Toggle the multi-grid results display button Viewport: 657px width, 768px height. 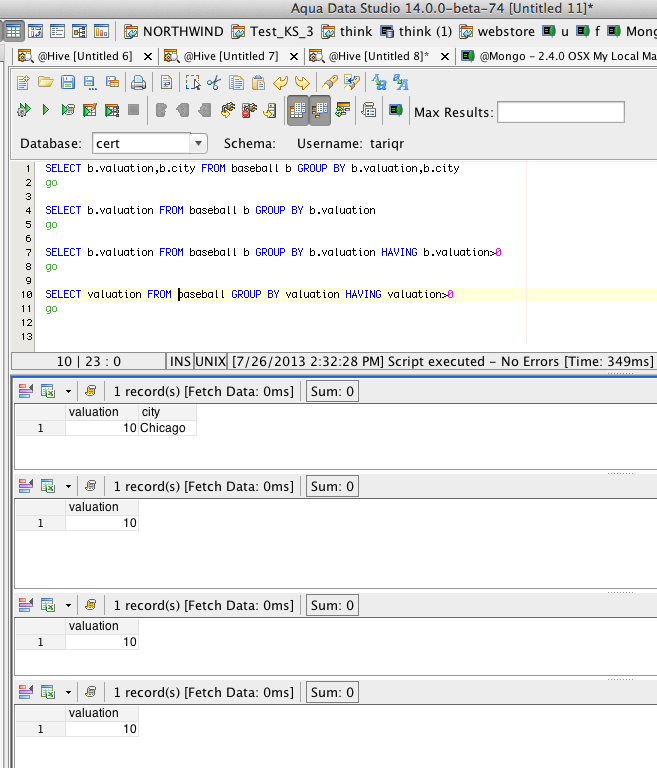tap(319, 111)
